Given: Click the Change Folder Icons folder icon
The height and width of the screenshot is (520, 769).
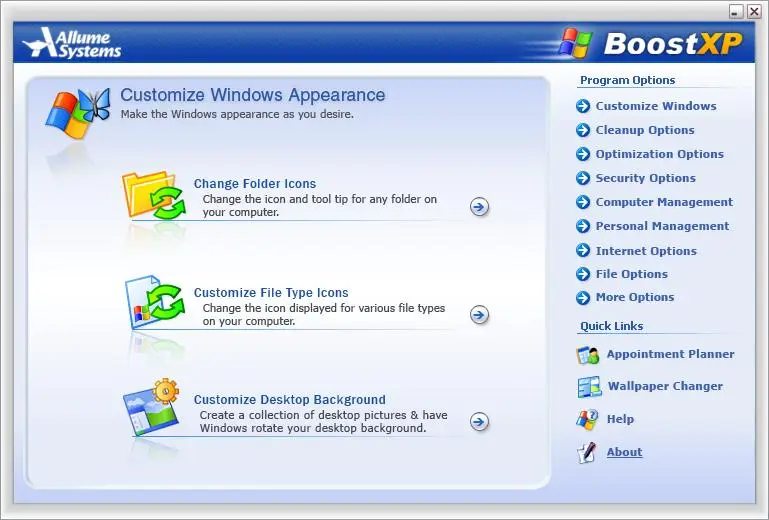Looking at the screenshot, I should click(154, 196).
